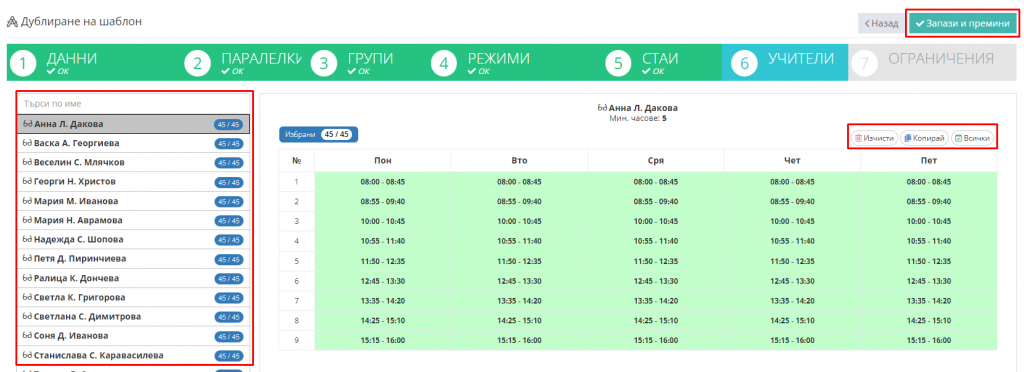Save and continue with Запази и премини

tap(962, 23)
